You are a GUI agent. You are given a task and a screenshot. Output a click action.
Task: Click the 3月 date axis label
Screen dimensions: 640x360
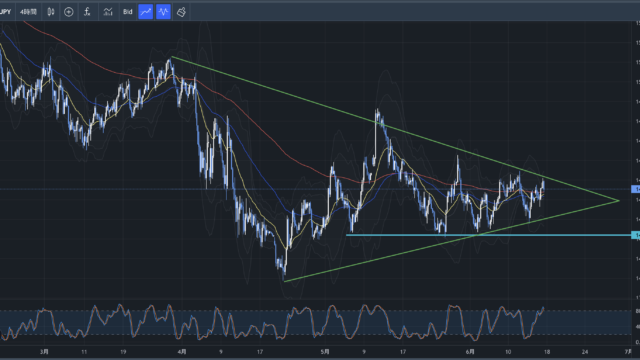pyautogui.click(x=44, y=351)
